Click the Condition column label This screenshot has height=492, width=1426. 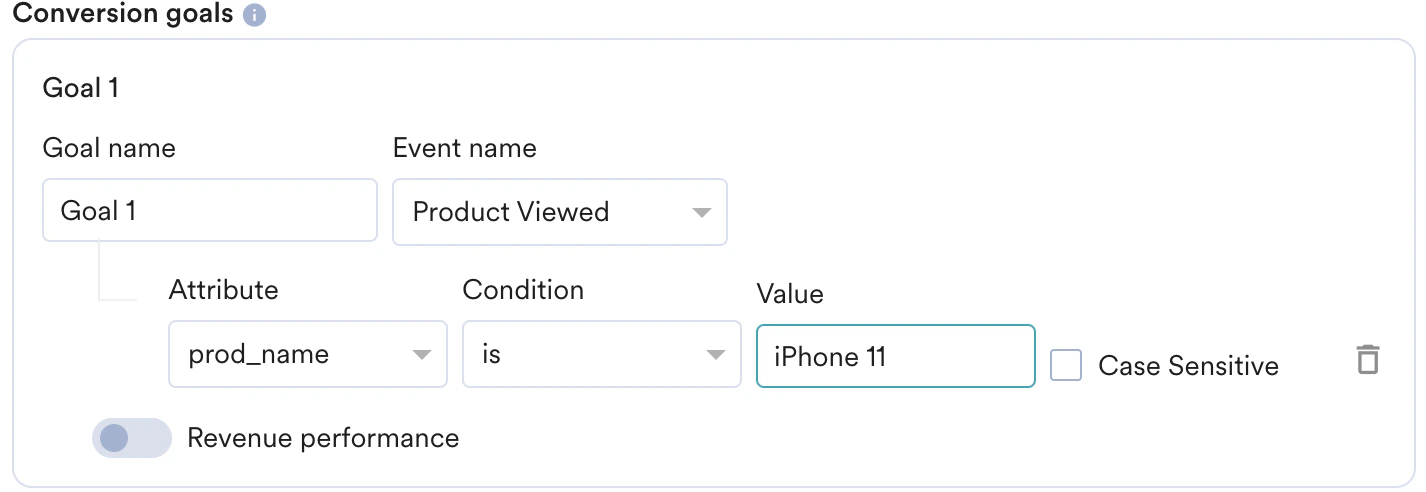coord(523,290)
